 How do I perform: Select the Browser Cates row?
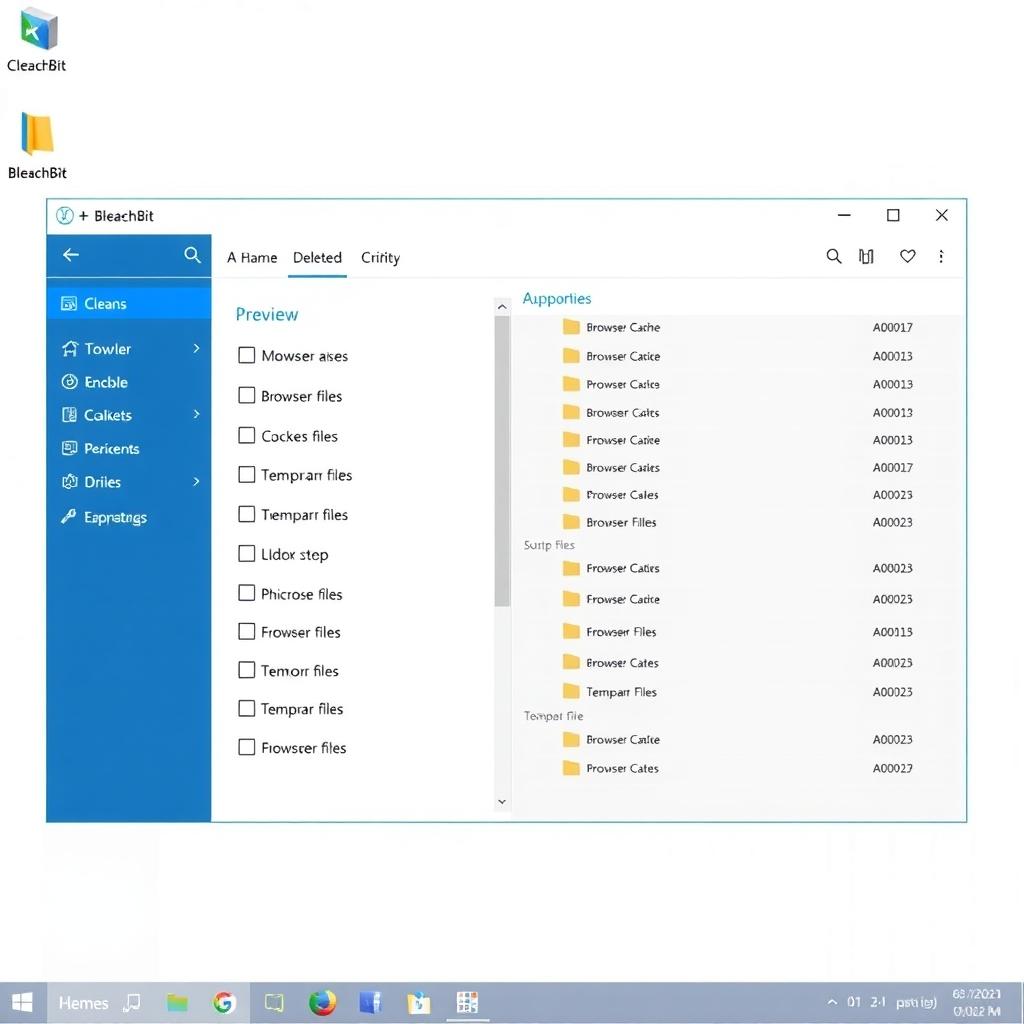pos(737,662)
